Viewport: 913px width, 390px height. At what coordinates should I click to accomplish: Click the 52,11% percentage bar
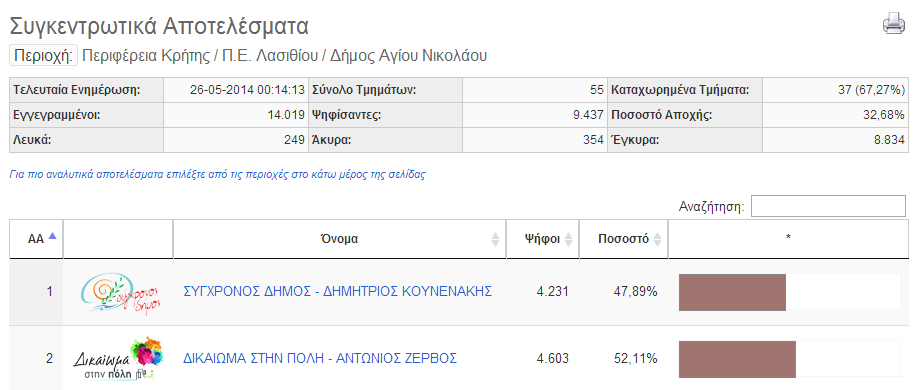coord(737,359)
